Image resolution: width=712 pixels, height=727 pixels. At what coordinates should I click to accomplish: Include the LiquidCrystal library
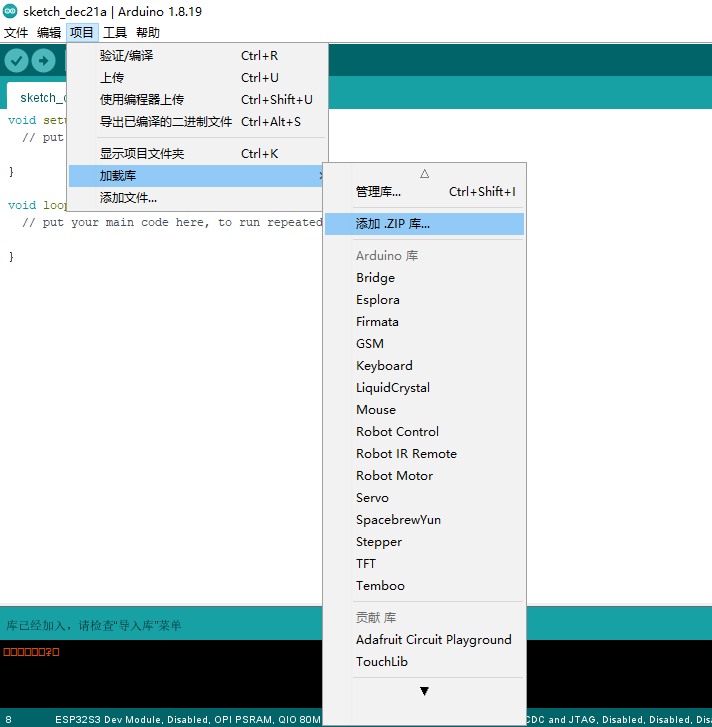pos(424,388)
